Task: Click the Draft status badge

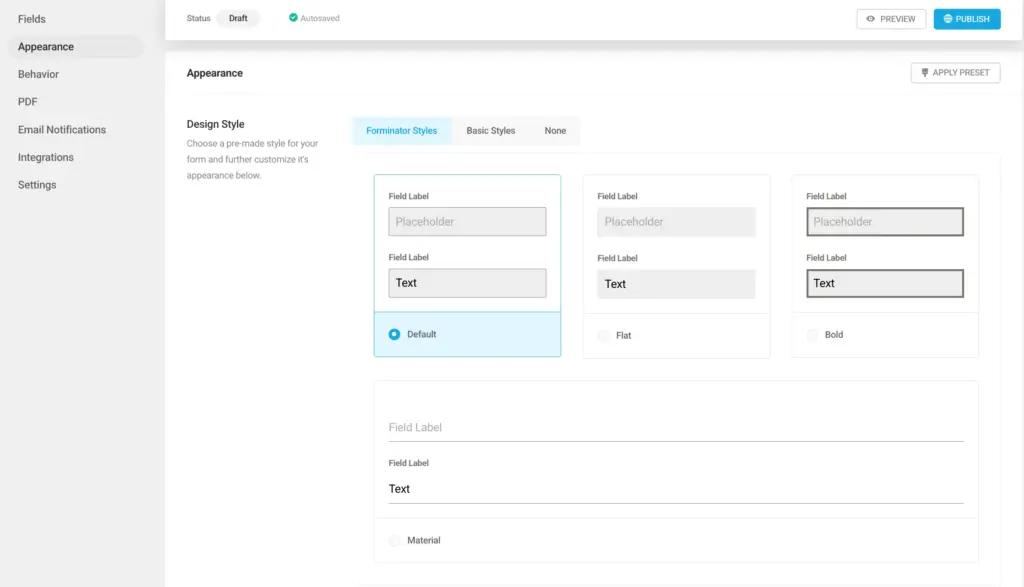Action: pyautogui.click(x=238, y=18)
